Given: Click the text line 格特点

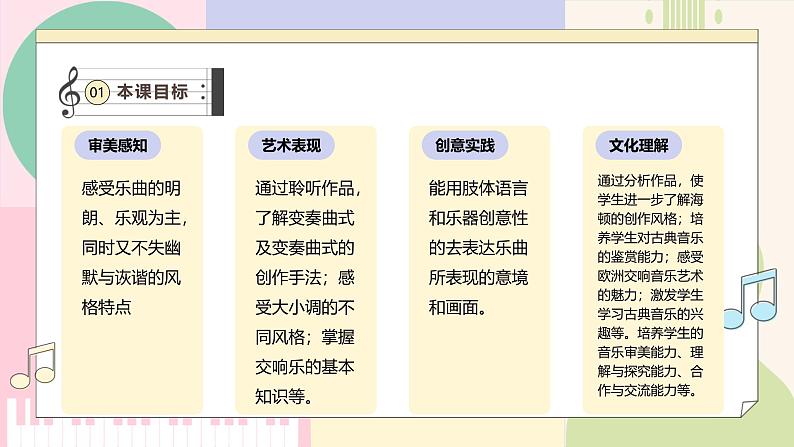Looking at the screenshot, I should [x=106, y=307].
